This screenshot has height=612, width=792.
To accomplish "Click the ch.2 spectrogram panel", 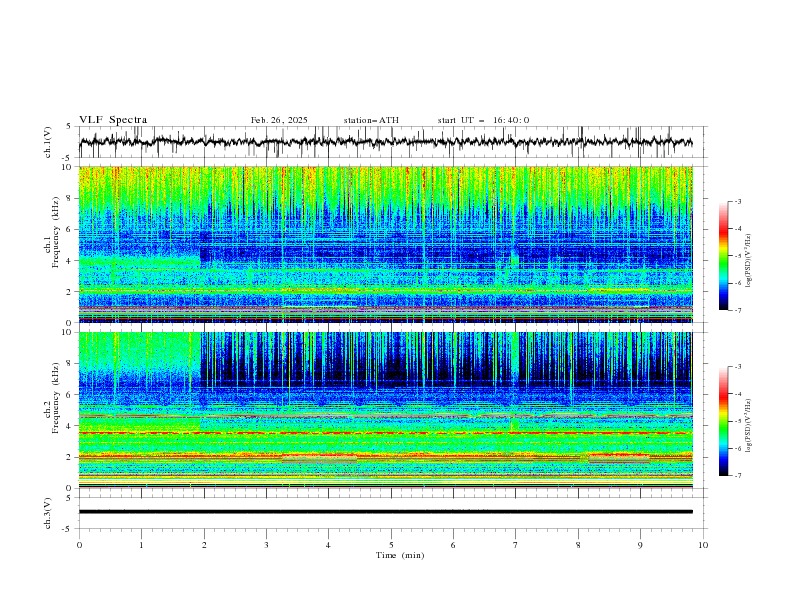I will (386, 410).
